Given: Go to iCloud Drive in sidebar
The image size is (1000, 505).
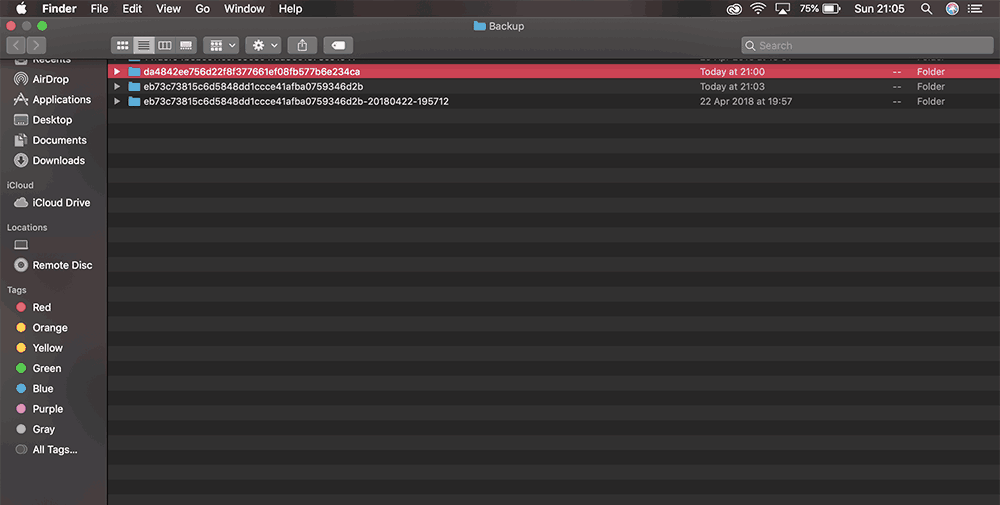Looking at the screenshot, I should [x=61, y=203].
